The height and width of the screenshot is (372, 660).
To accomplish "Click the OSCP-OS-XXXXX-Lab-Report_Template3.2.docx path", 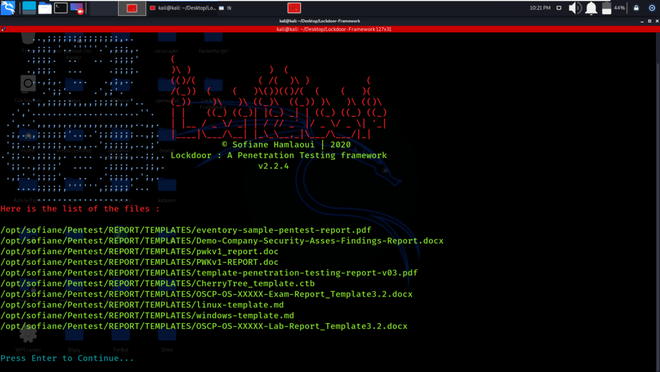I will click(x=204, y=326).
